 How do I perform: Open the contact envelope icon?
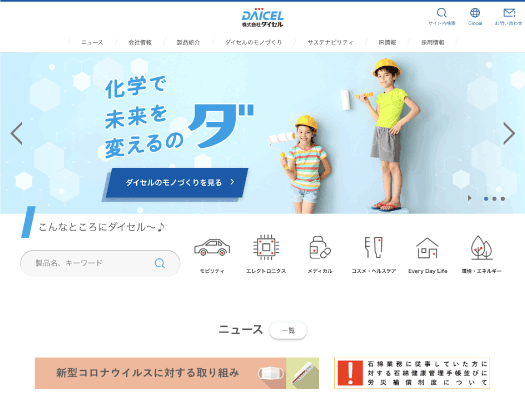509,13
